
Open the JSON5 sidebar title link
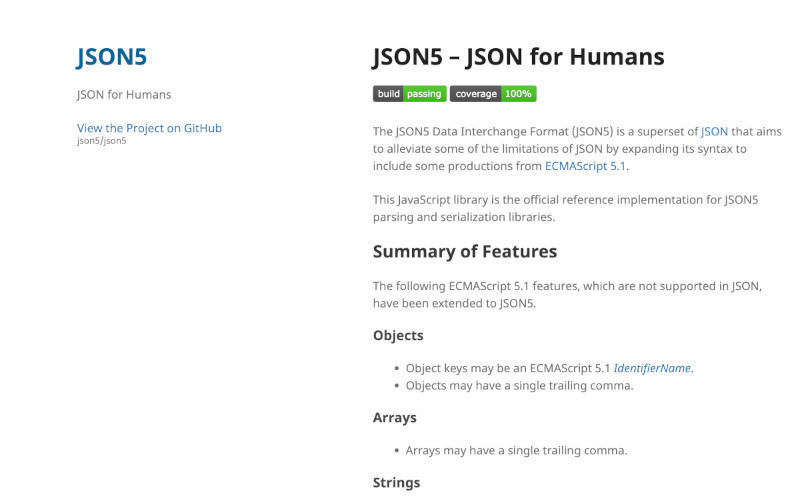(112, 57)
